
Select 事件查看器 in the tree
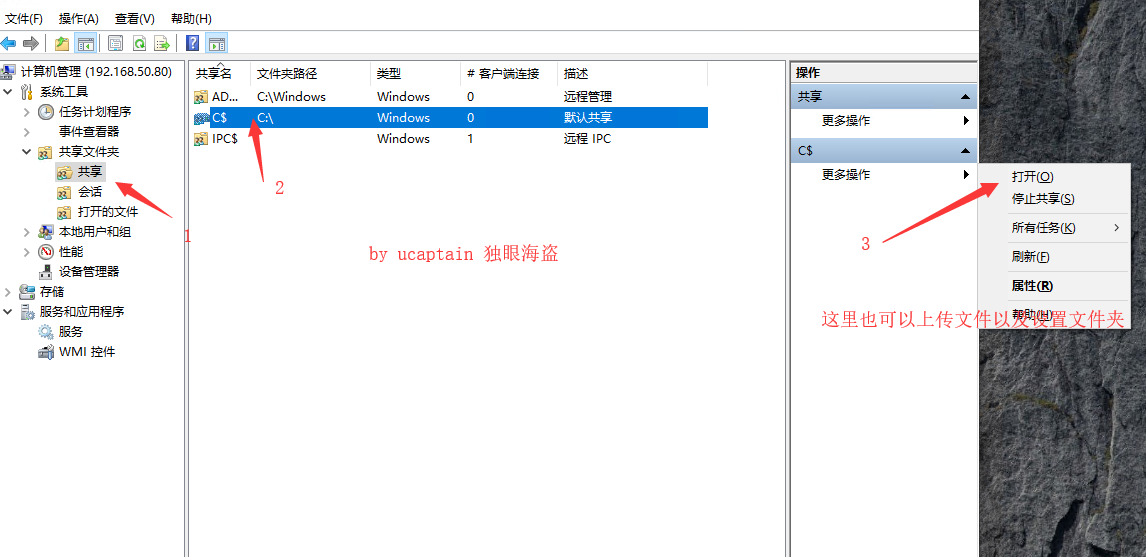click(x=89, y=132)
